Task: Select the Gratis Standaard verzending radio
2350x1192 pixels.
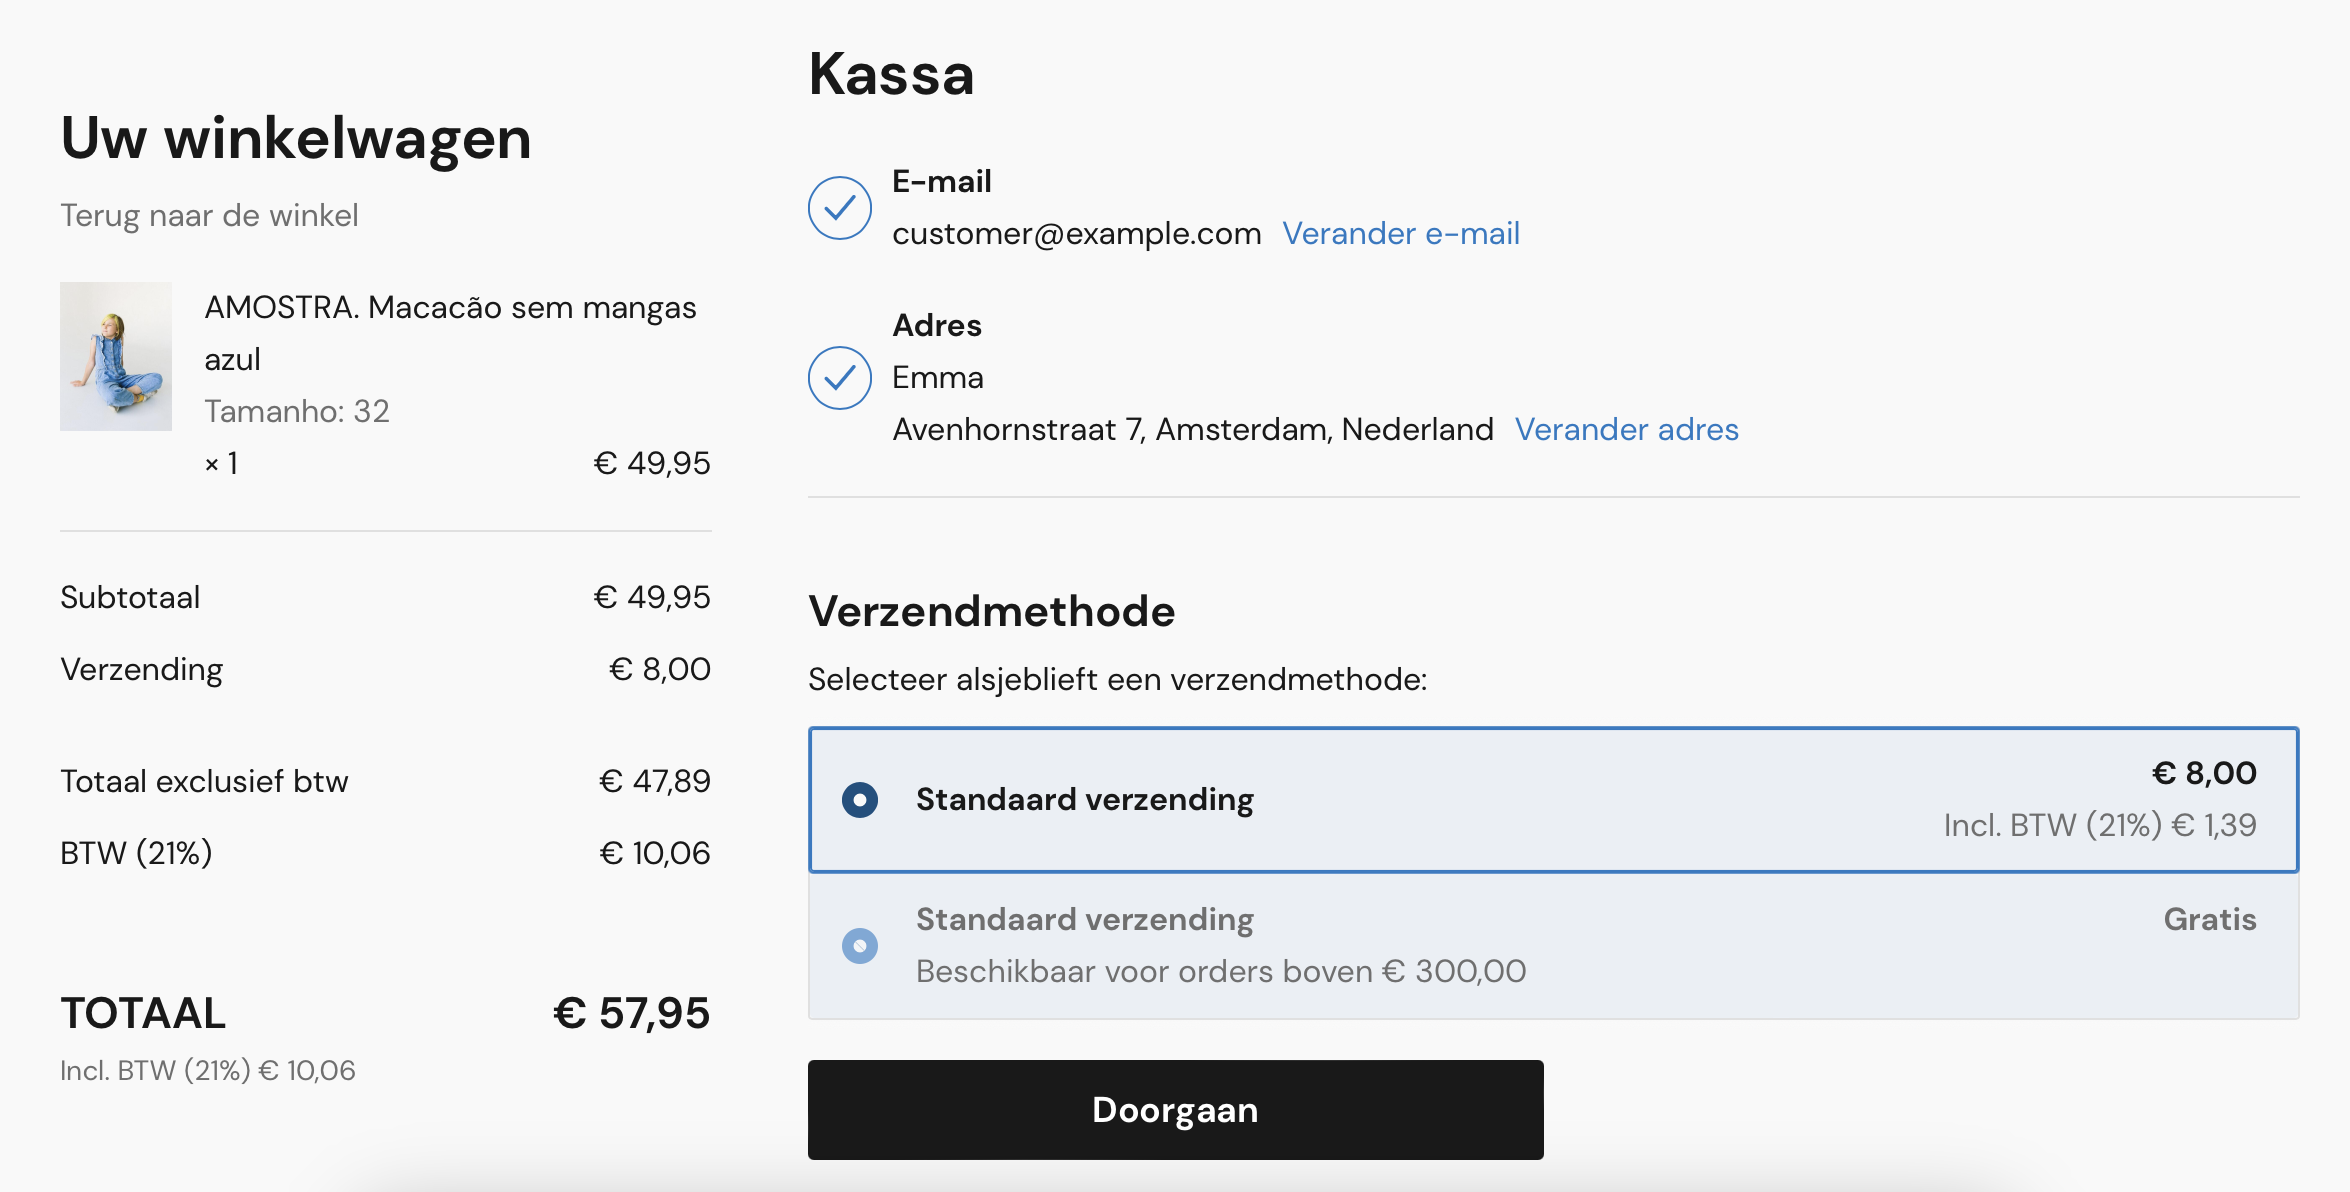Action: pyautogui.click(x=860, y=946)
